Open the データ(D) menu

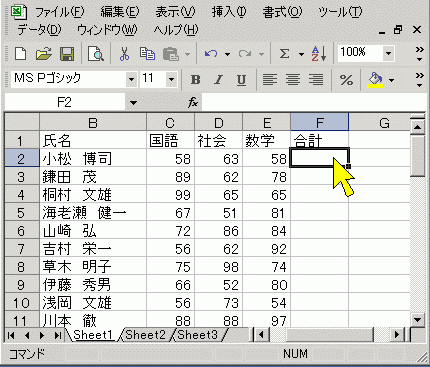point(39,30)
